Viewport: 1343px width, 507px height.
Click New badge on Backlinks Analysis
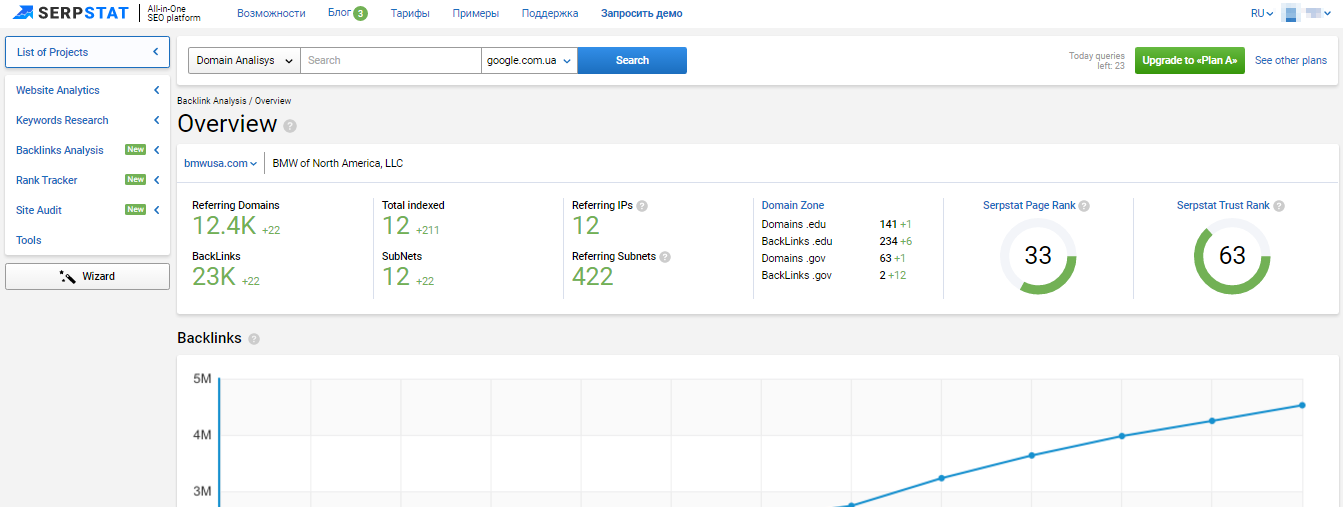pyautogui.click(x=136, y=150)
